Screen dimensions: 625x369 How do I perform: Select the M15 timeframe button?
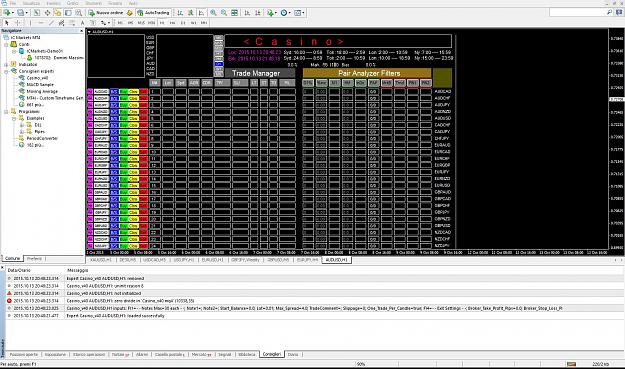tap(141, 23)
